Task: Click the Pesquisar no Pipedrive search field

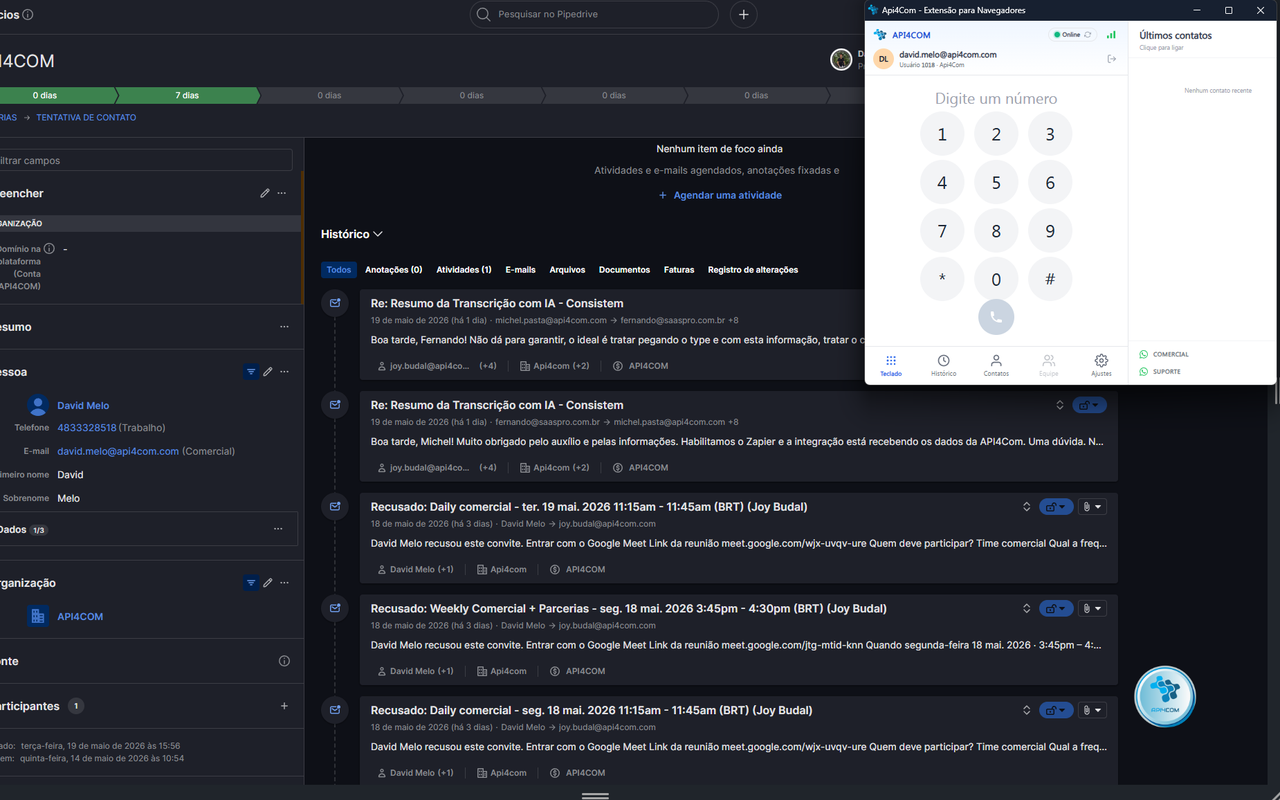Action: (594, 14)
